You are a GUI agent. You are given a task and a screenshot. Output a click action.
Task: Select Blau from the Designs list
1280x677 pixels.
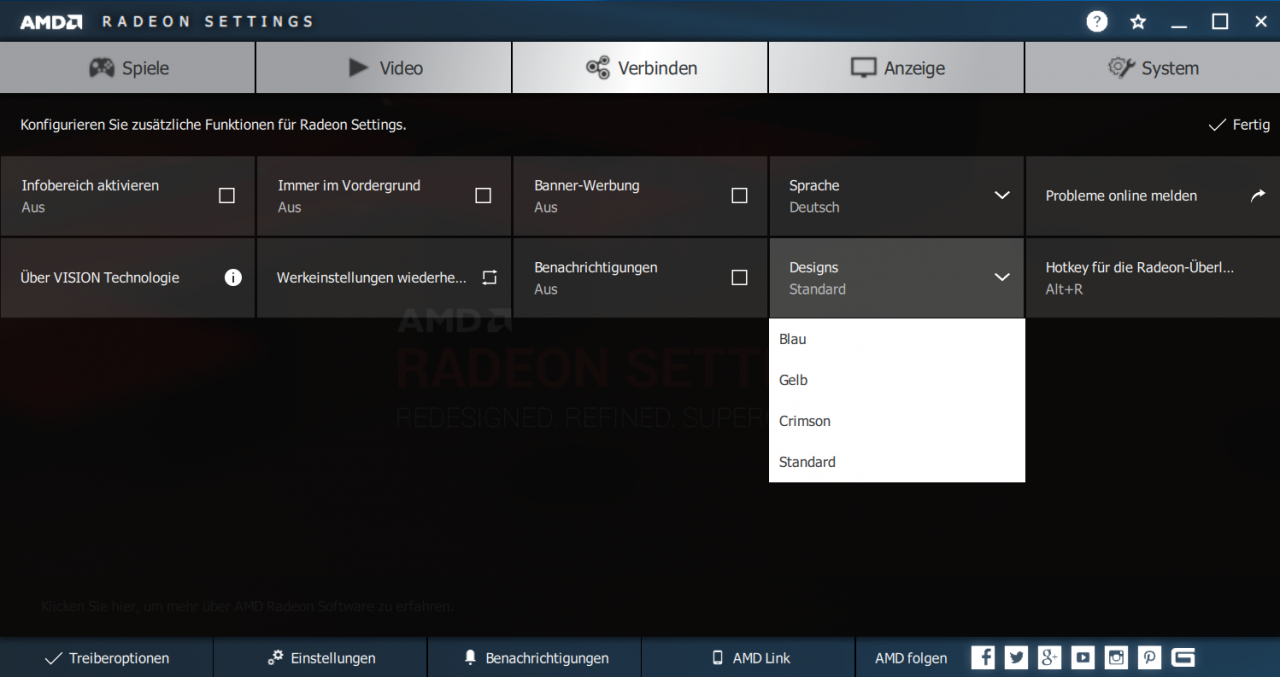(x=897, y=339)
